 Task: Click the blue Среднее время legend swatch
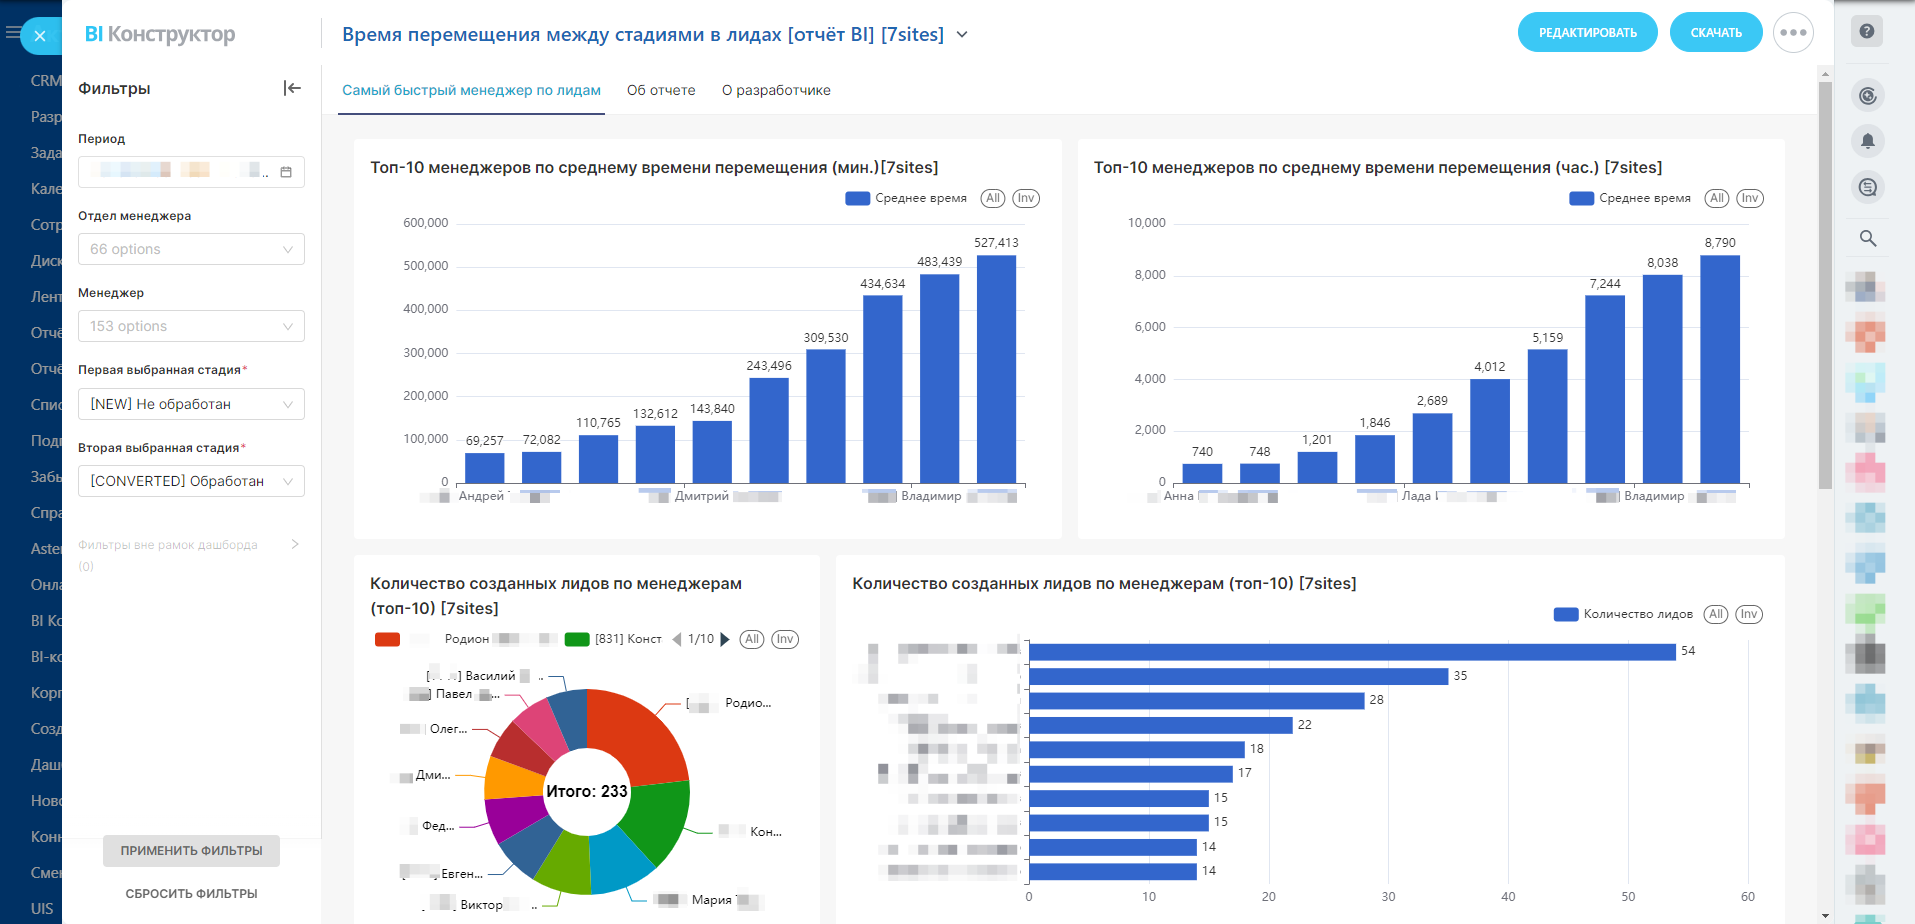pyautogui.click(x=857, y=198)
